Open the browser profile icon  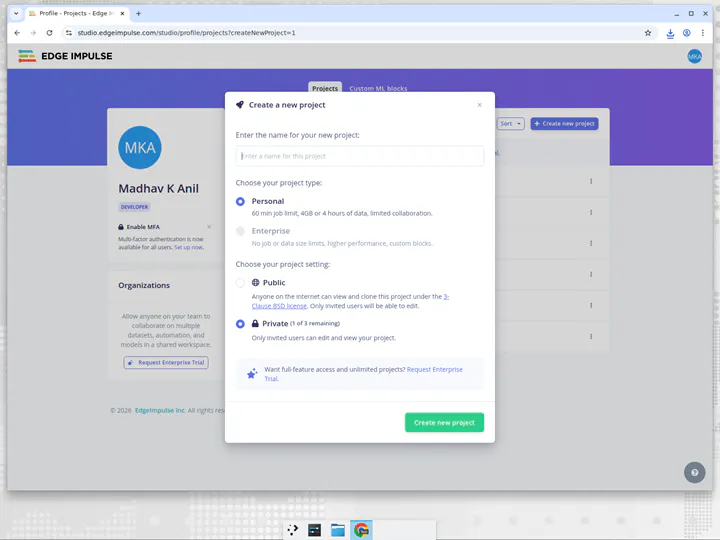point(686,33)
